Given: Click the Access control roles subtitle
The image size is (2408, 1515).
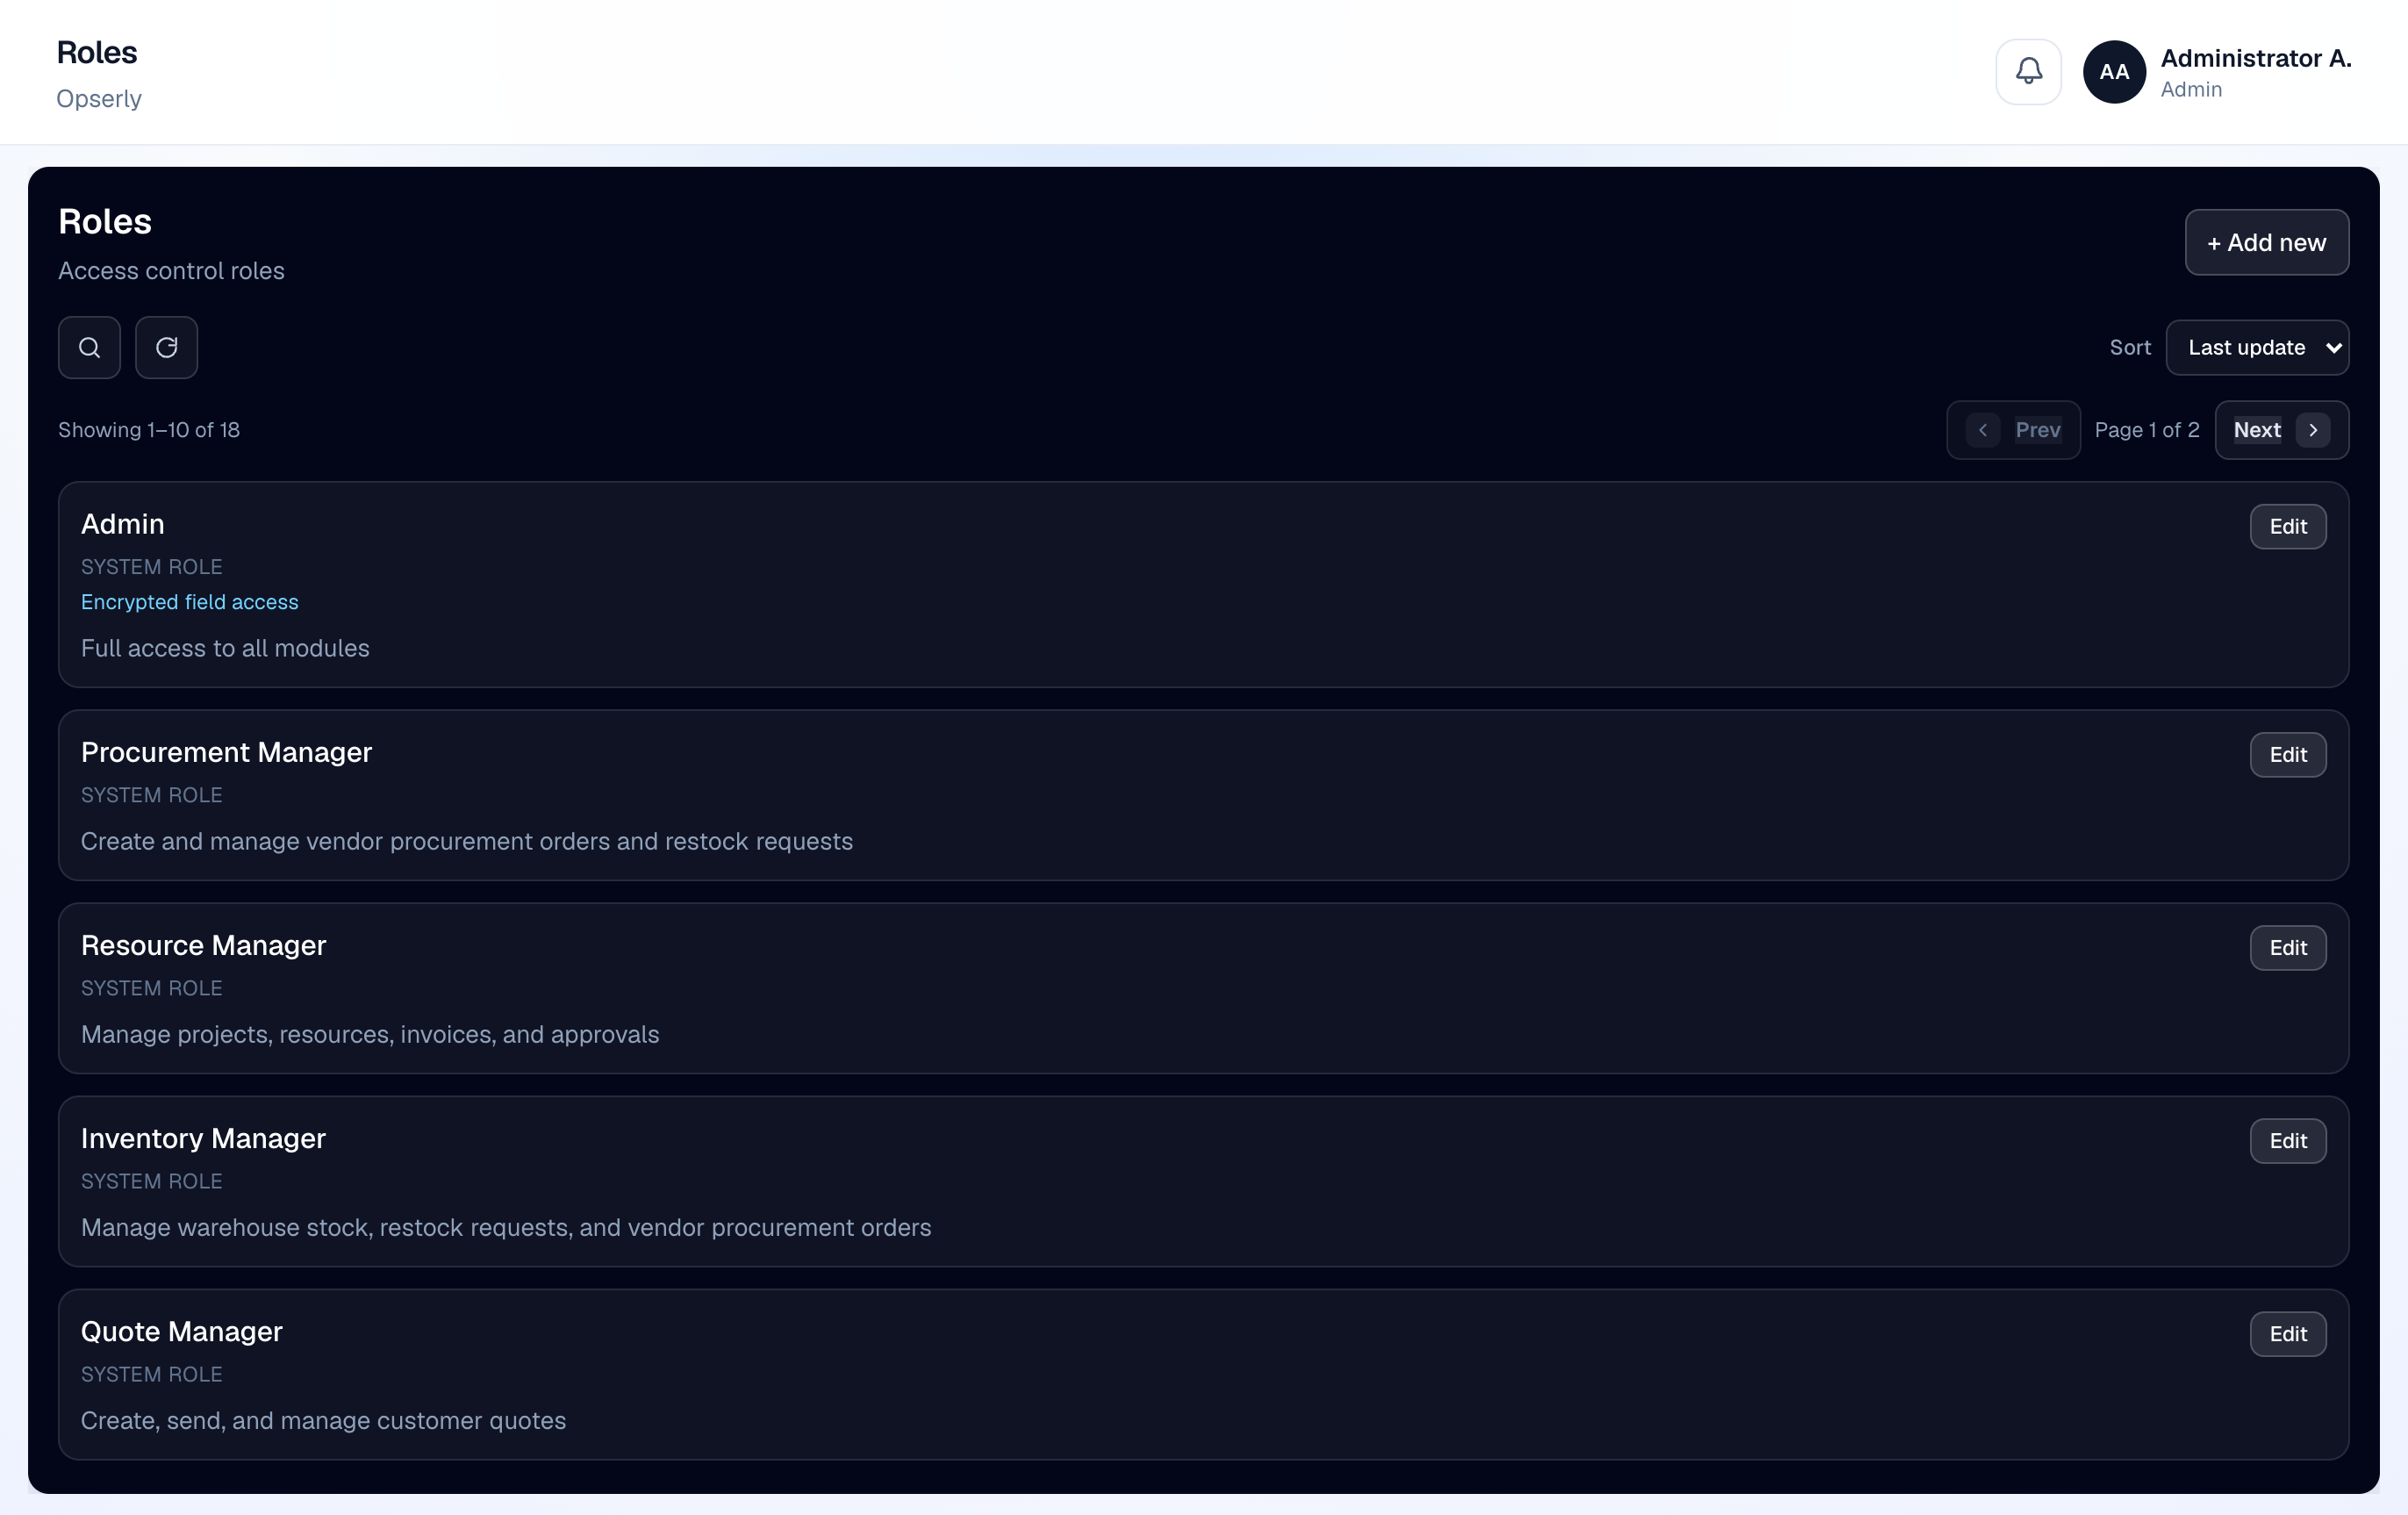Looking at the screenshot, I should tap(171, 271).
